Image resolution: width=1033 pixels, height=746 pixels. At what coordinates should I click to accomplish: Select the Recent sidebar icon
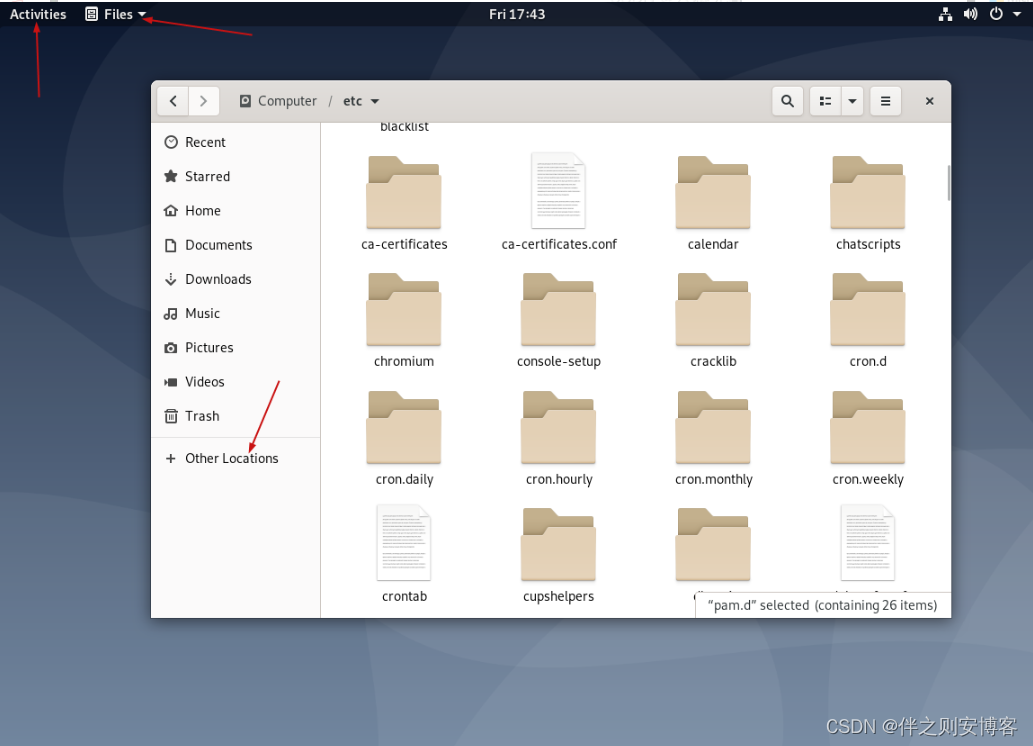click(x=171, y=142)
